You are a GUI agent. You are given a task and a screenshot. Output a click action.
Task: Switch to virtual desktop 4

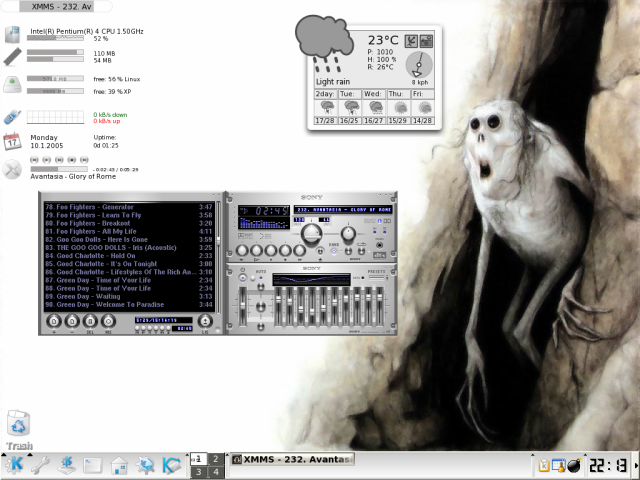216,472
